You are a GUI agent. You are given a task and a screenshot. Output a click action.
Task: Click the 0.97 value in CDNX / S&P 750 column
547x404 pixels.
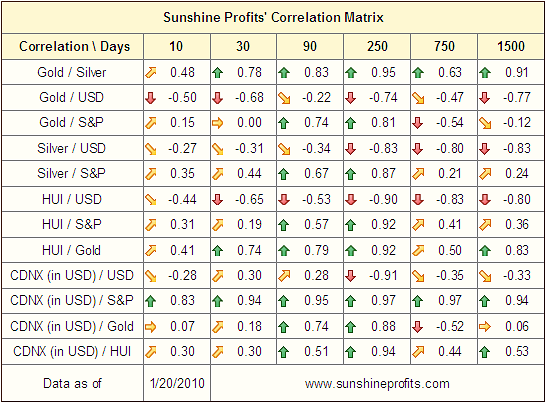pos(450,301)
